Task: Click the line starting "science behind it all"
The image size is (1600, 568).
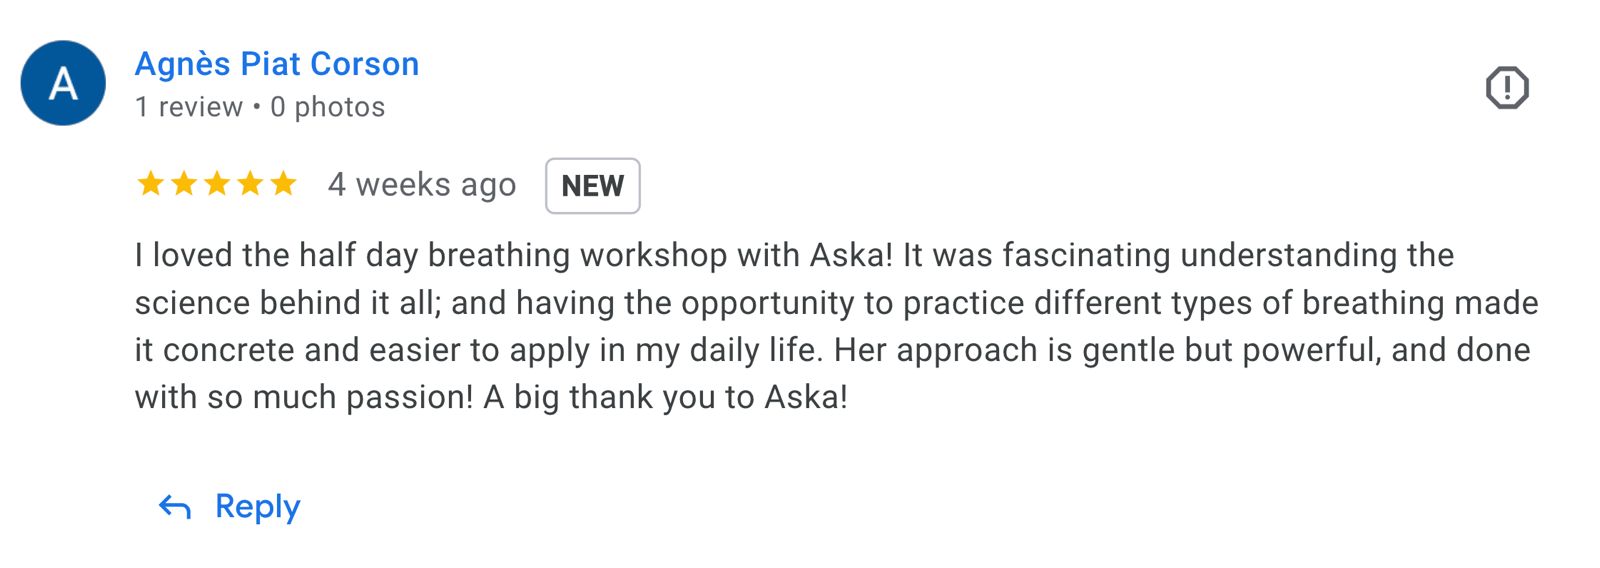Action: click(x=836, y=303)
